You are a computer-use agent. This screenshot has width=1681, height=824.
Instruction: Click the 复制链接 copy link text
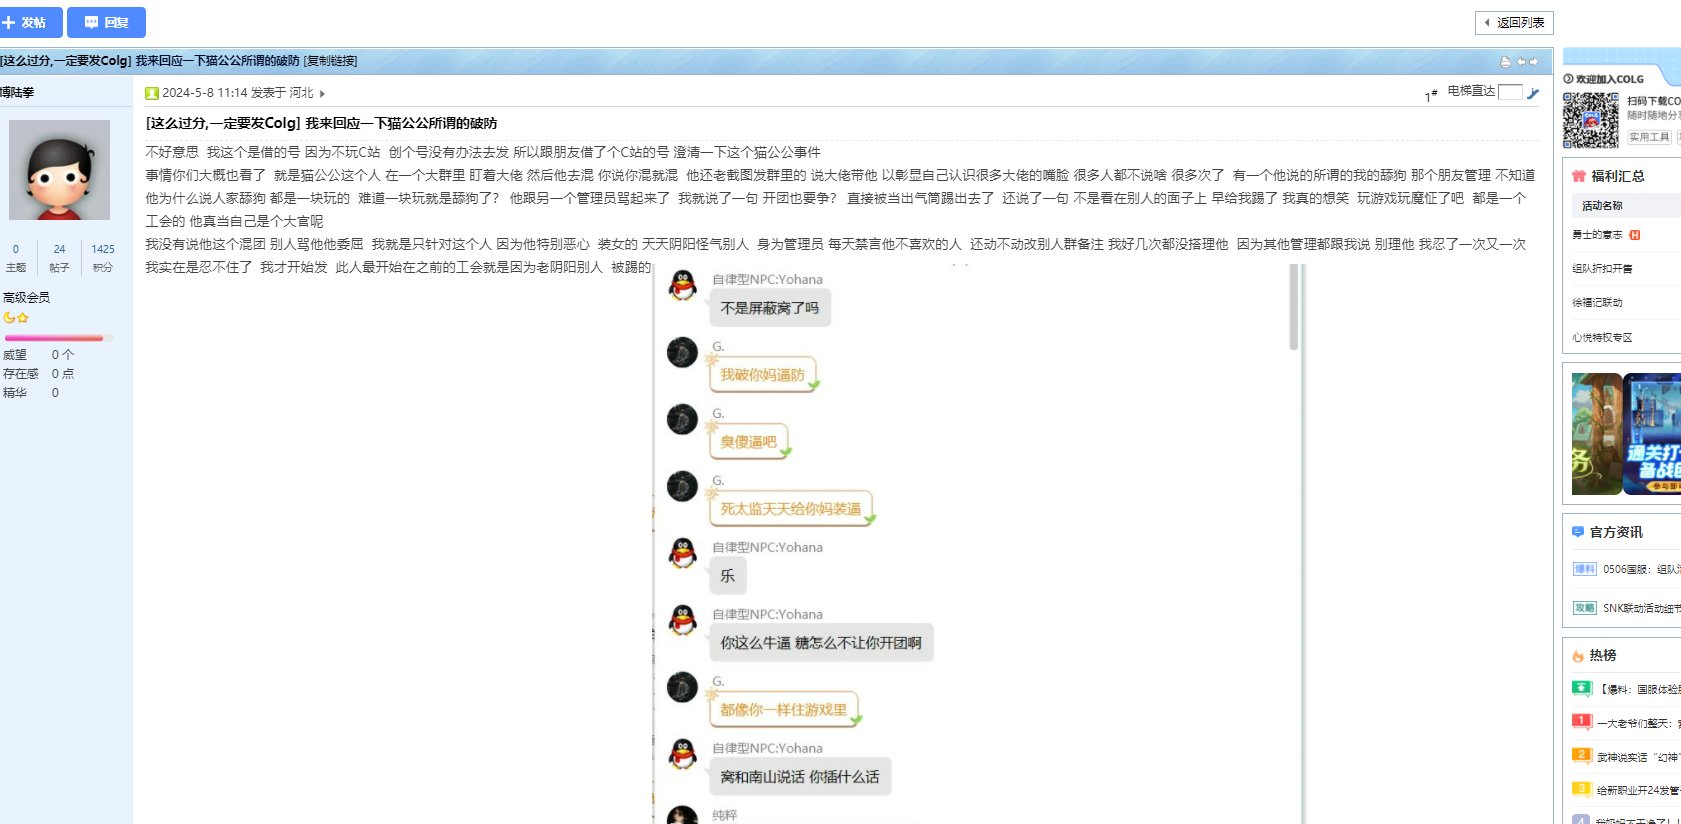click(x=330, y=61)
